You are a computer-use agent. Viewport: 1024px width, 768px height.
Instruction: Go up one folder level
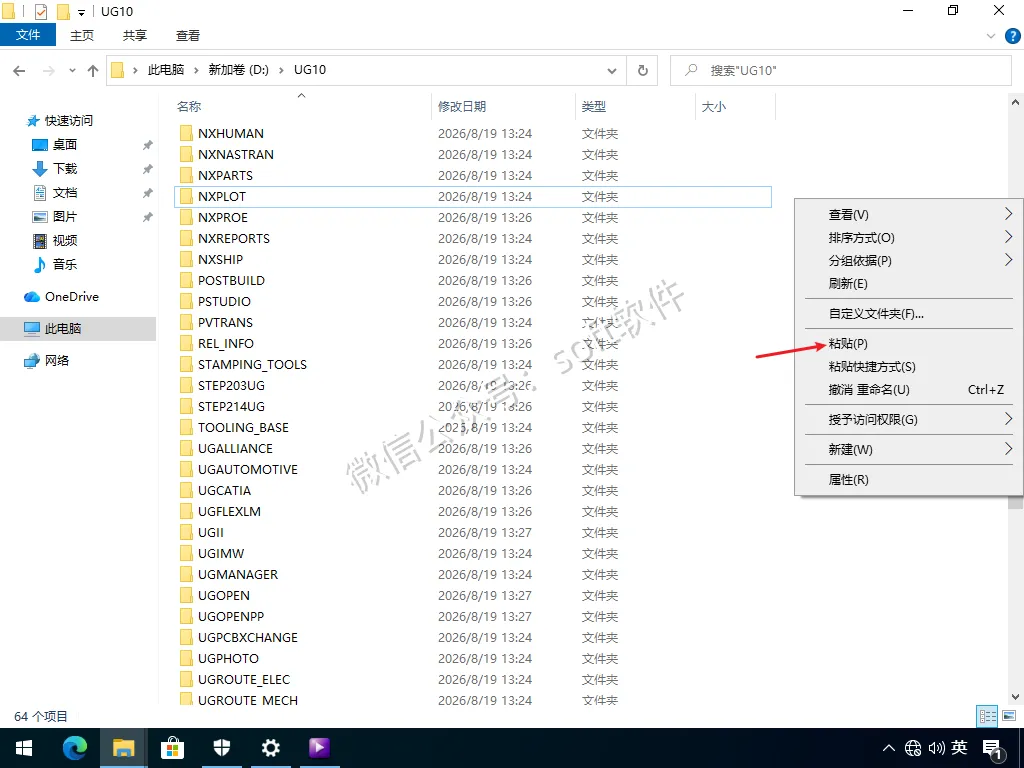[93, 71]
